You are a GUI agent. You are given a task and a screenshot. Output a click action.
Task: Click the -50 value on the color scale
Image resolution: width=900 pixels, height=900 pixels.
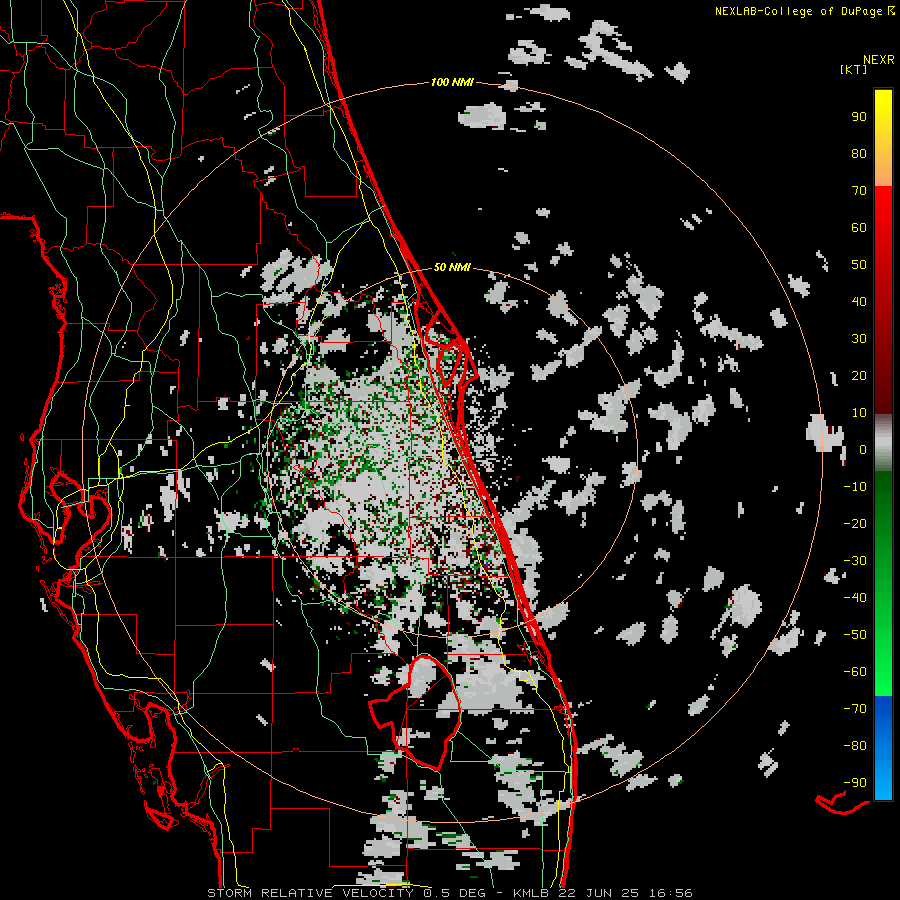(x=855, y=635)
